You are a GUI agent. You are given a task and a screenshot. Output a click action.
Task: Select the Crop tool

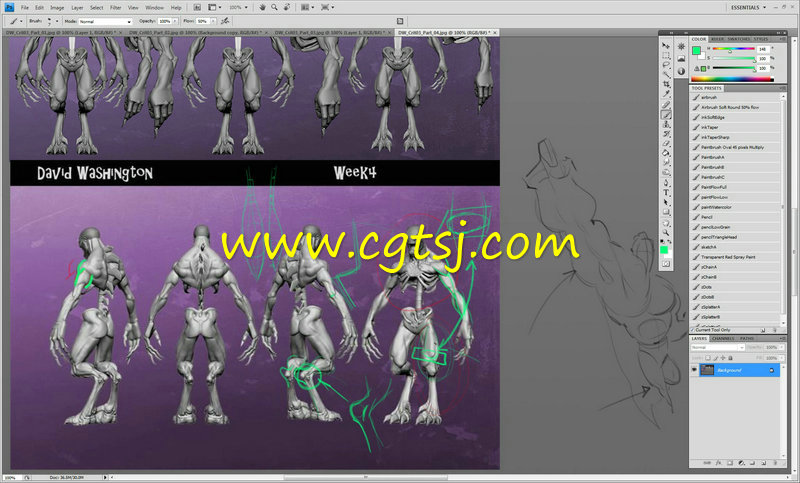point(666,85)
